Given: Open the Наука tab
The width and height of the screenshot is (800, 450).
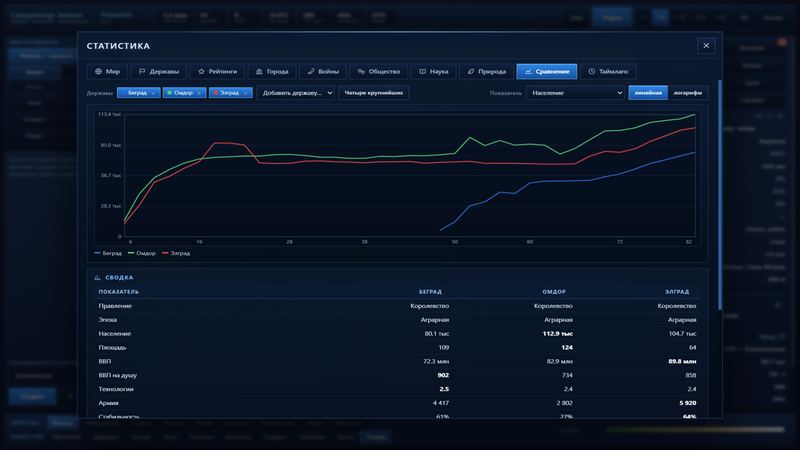Looking at the screenshot, I should (434, 71).
